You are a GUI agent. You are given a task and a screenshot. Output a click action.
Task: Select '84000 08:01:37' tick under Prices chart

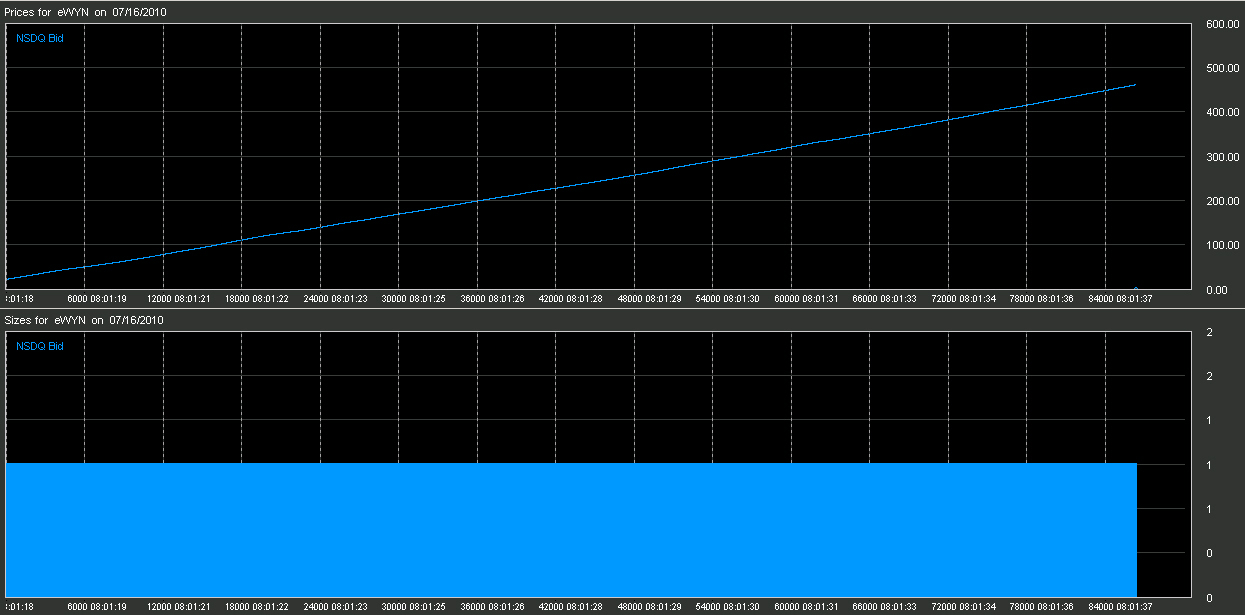(1120, 299)
